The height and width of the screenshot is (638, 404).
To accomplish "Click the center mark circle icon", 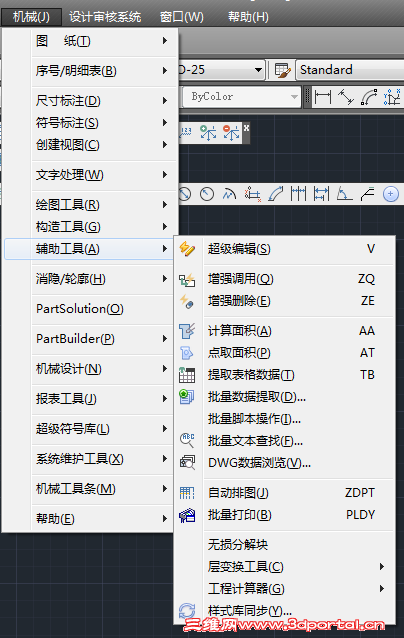I will pyautogui.click(x=391, y=194).
